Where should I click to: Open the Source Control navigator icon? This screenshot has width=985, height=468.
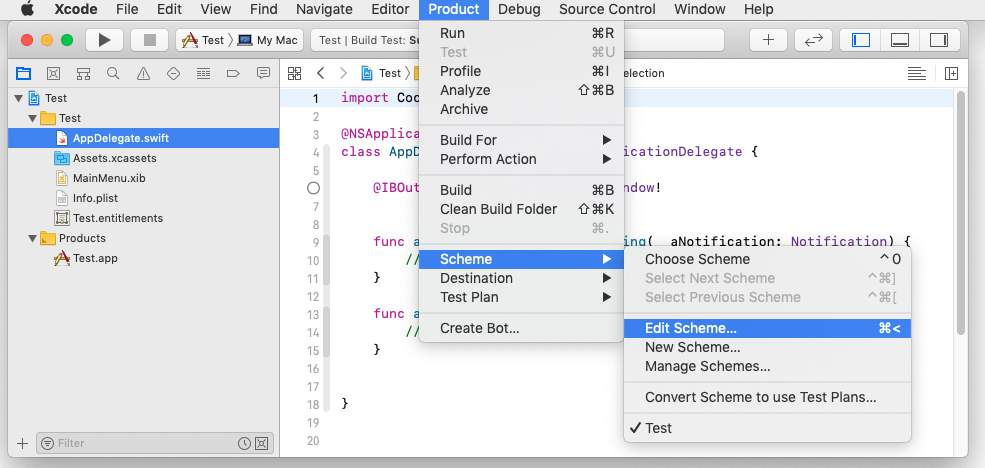pyautogui.click(x=53, y=73)
